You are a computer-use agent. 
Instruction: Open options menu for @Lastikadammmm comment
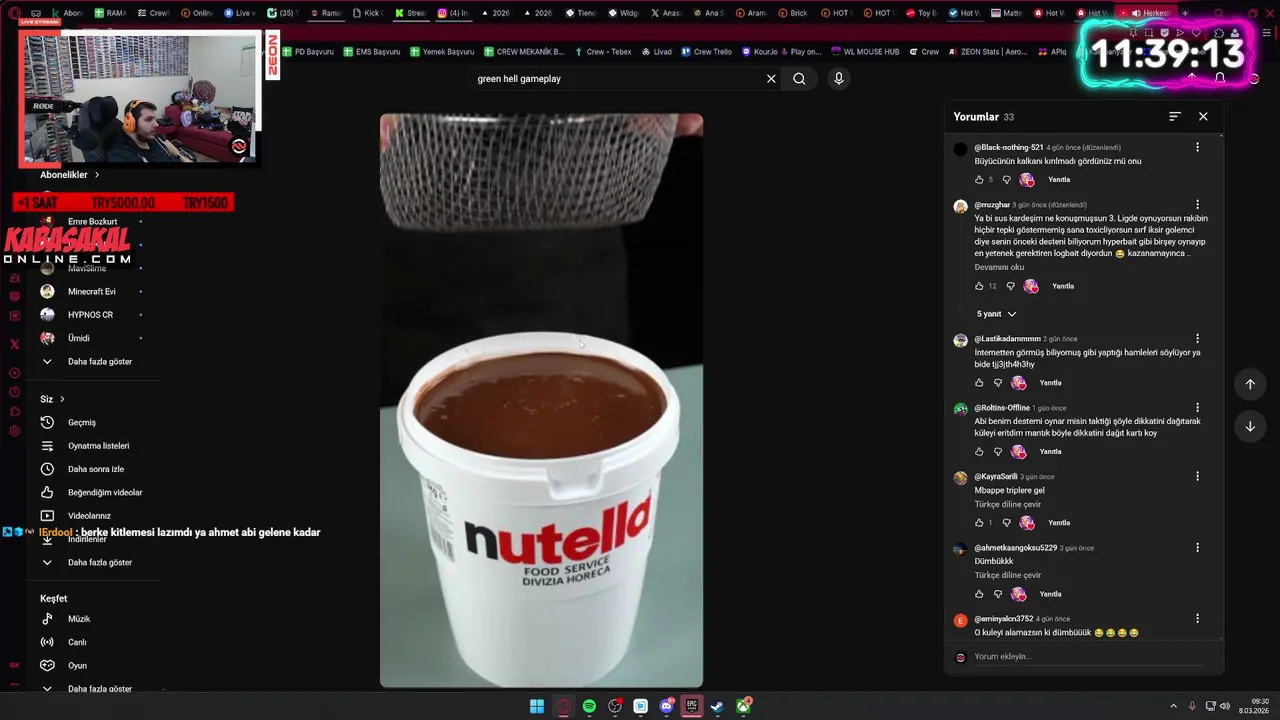click(1197, 339)
